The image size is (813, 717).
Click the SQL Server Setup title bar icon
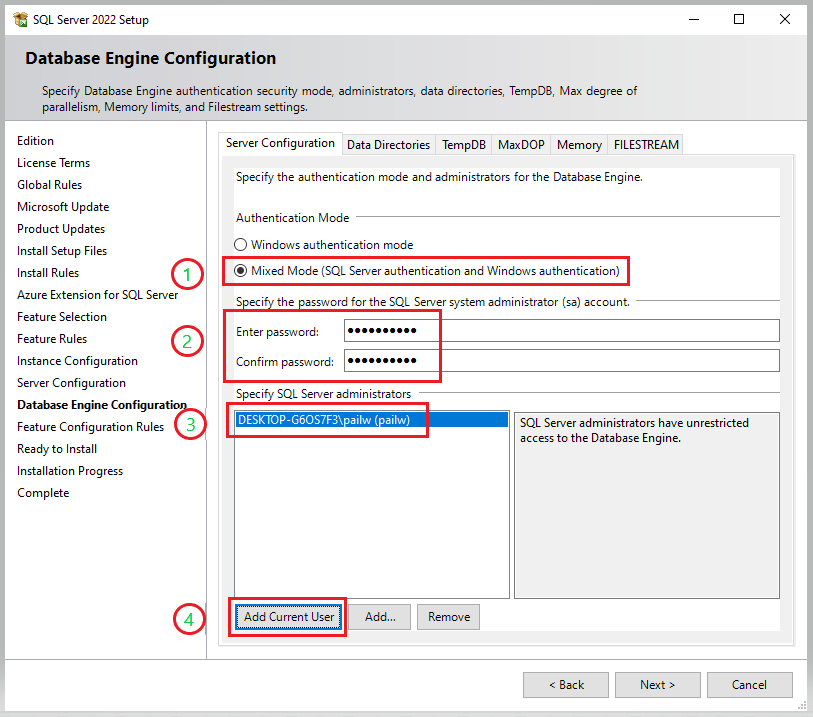click(x=19, y=19)
